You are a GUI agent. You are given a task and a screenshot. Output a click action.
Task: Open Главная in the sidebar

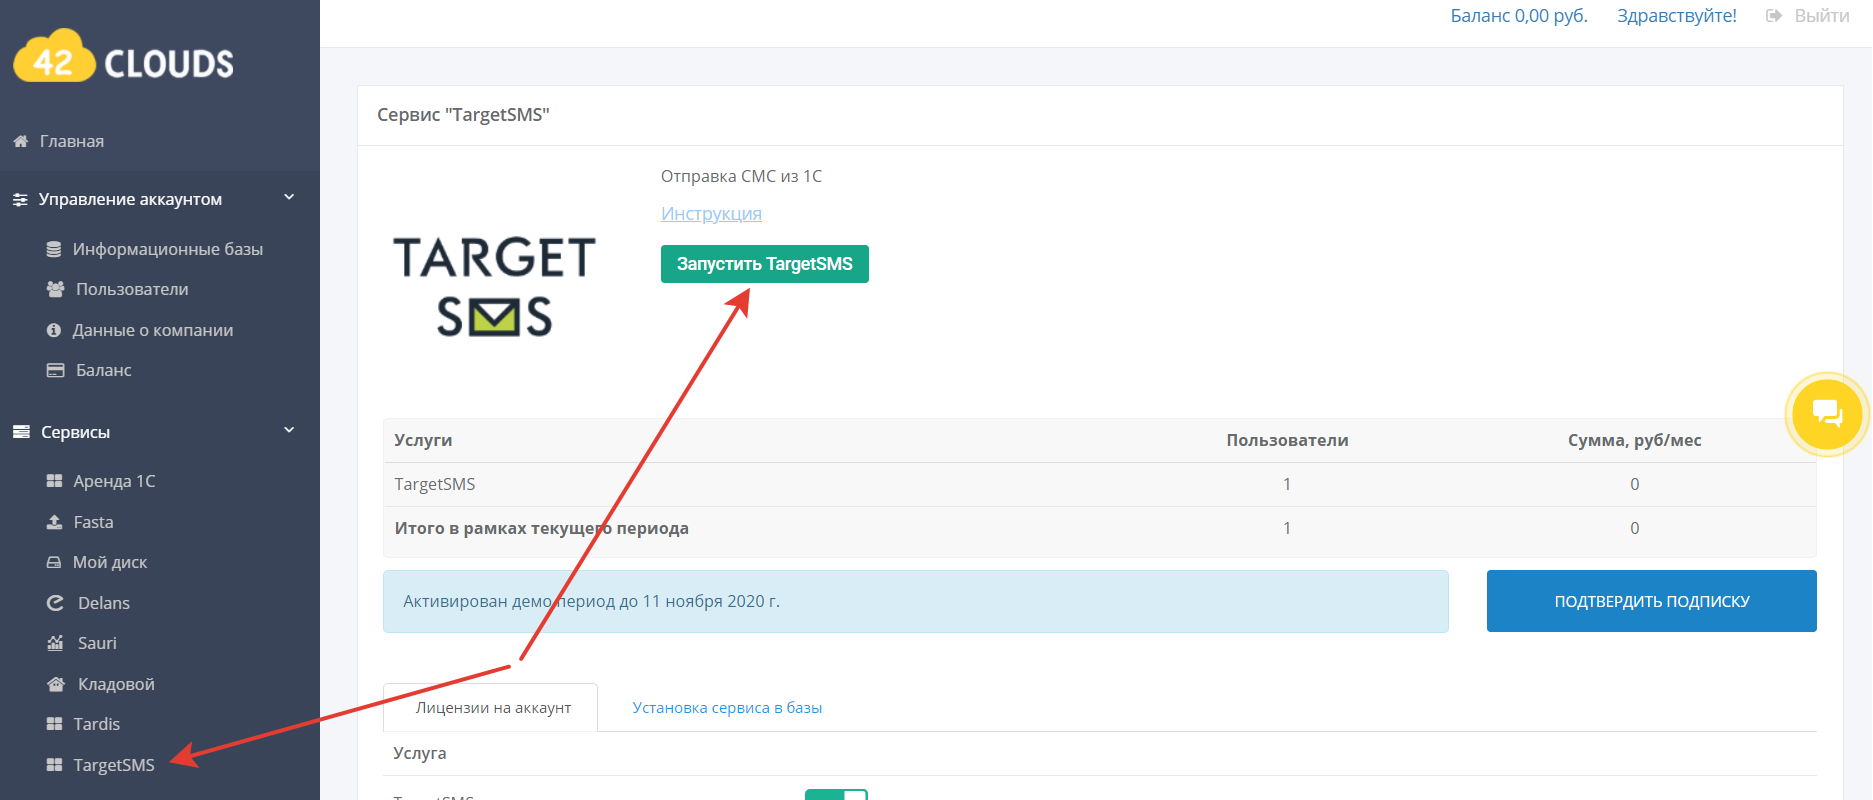click(72, 141)
